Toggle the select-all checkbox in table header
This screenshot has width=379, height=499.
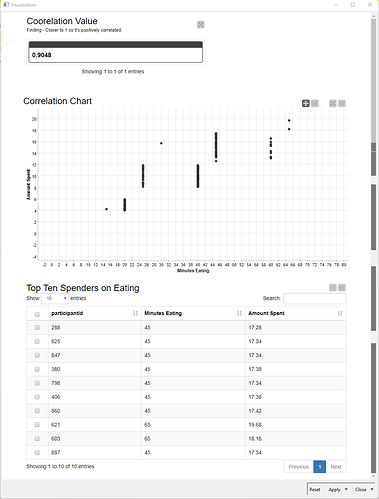coord(37,314)
